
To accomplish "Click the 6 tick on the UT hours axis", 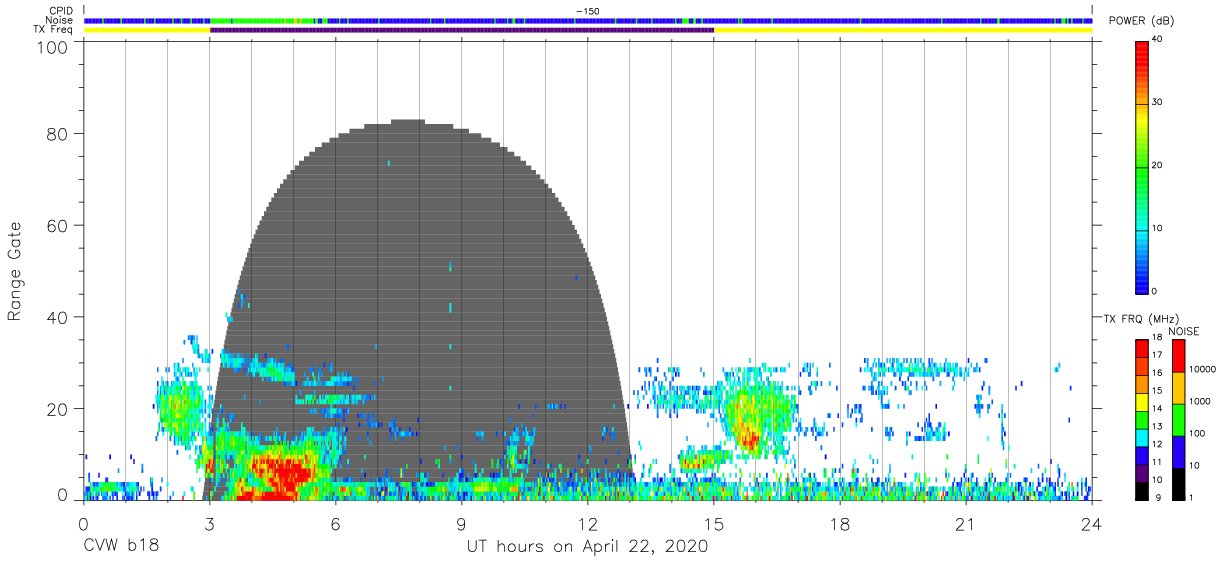I will point(335,524).
